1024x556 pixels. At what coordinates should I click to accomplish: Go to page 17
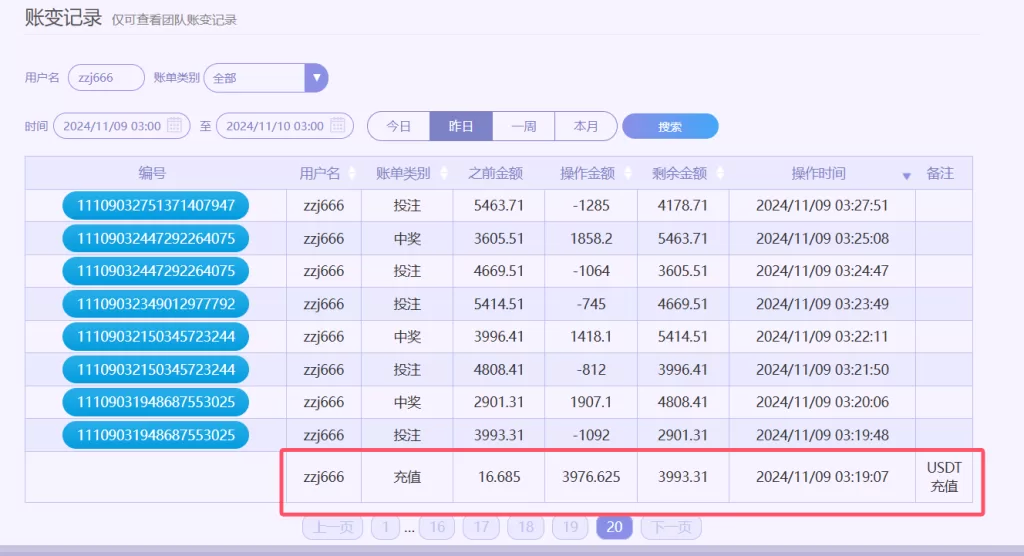[481, 527]
